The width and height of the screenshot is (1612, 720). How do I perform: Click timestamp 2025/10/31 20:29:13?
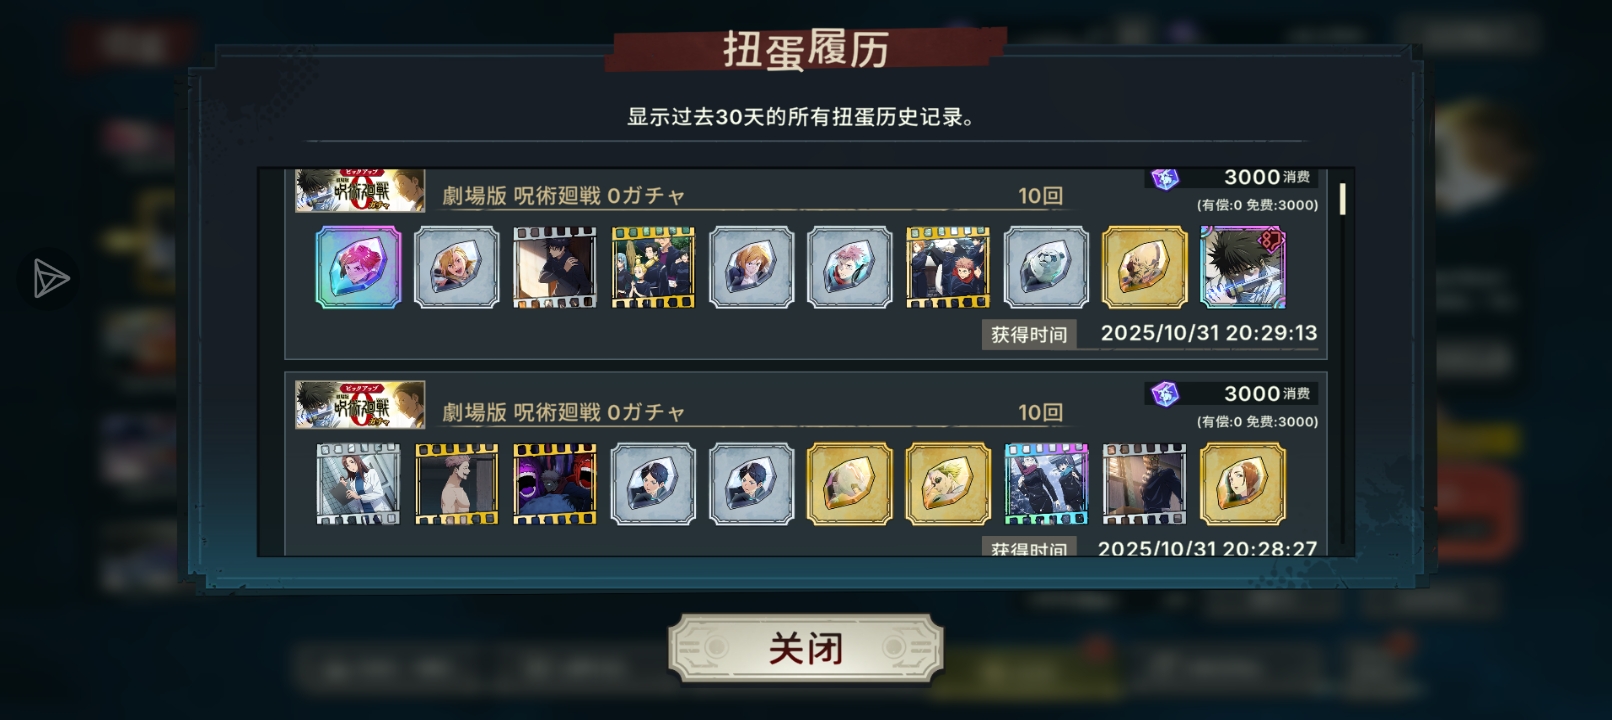pyautogui.click(x=1209, y=333)
